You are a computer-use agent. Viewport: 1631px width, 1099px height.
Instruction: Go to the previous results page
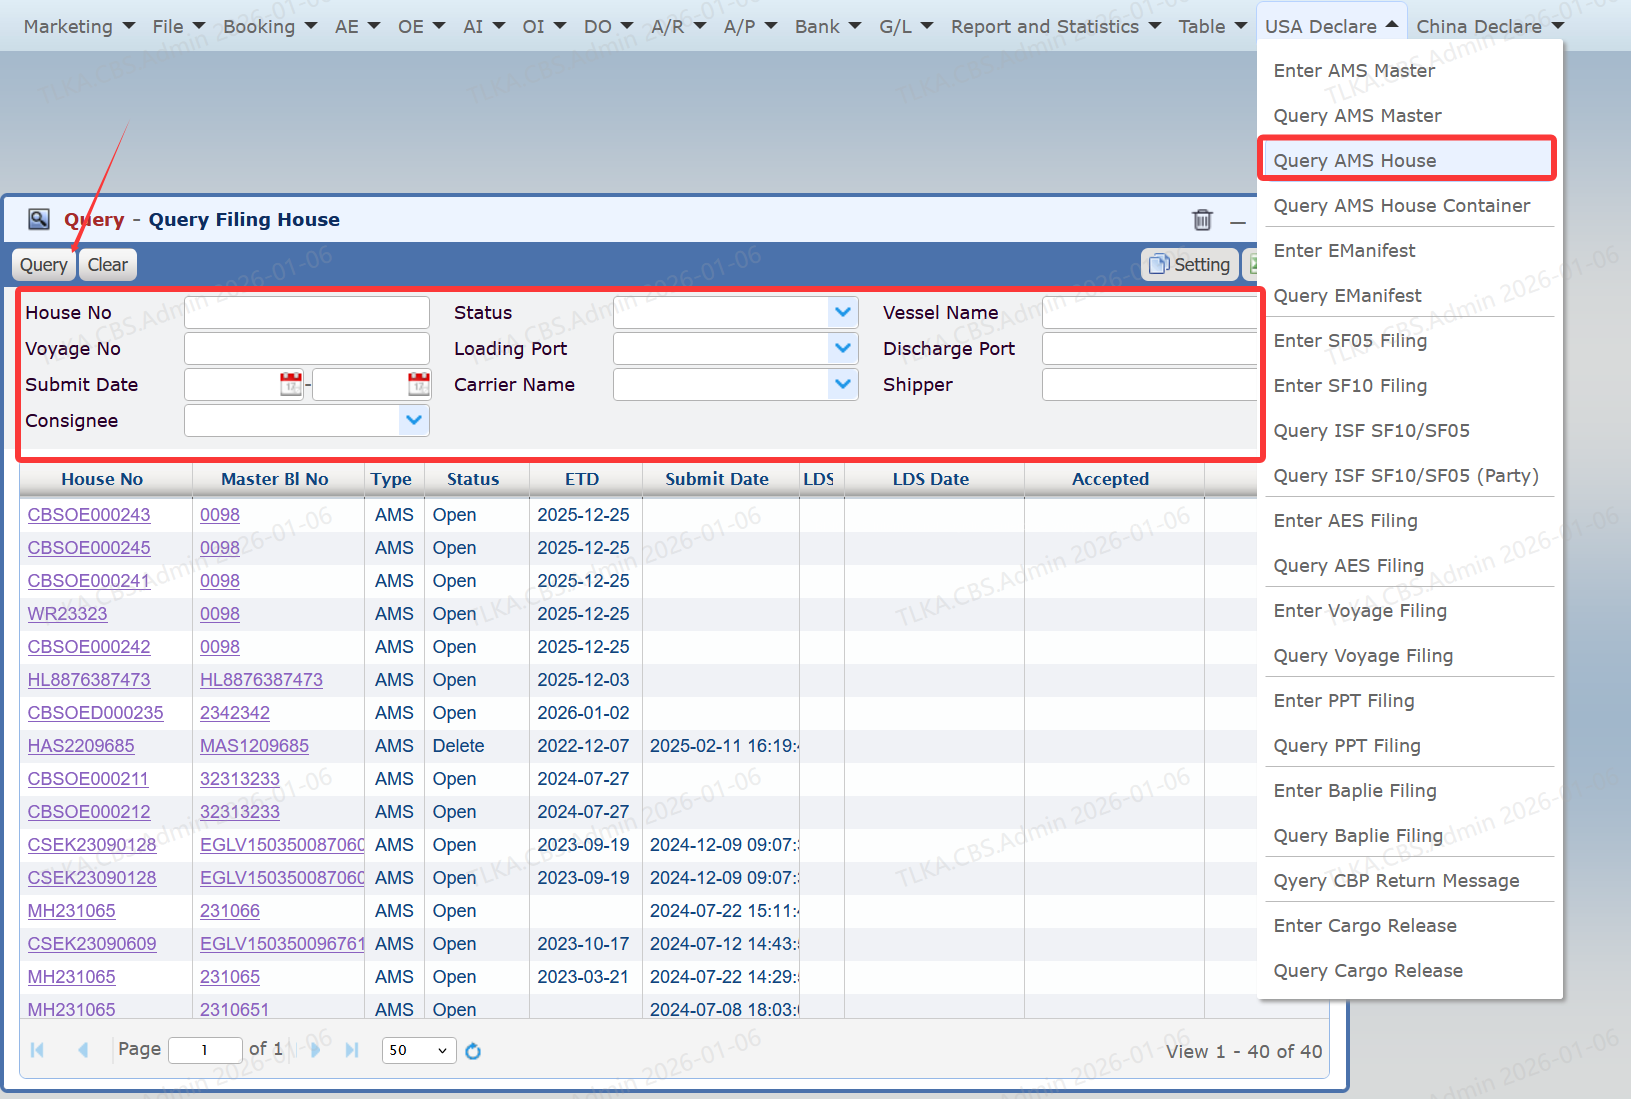(x=83, y=1050)
